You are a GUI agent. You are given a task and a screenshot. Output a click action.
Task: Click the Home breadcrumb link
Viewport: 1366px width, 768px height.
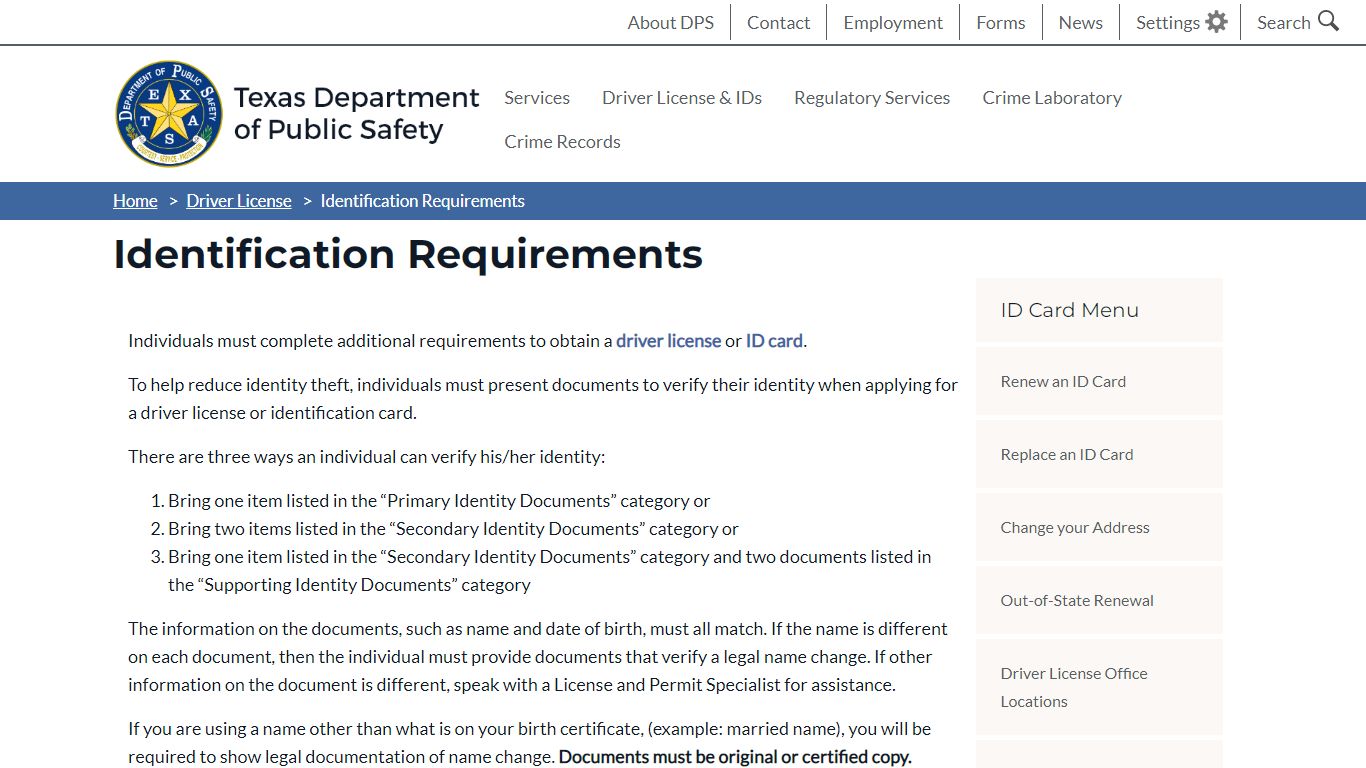(135, 201)
